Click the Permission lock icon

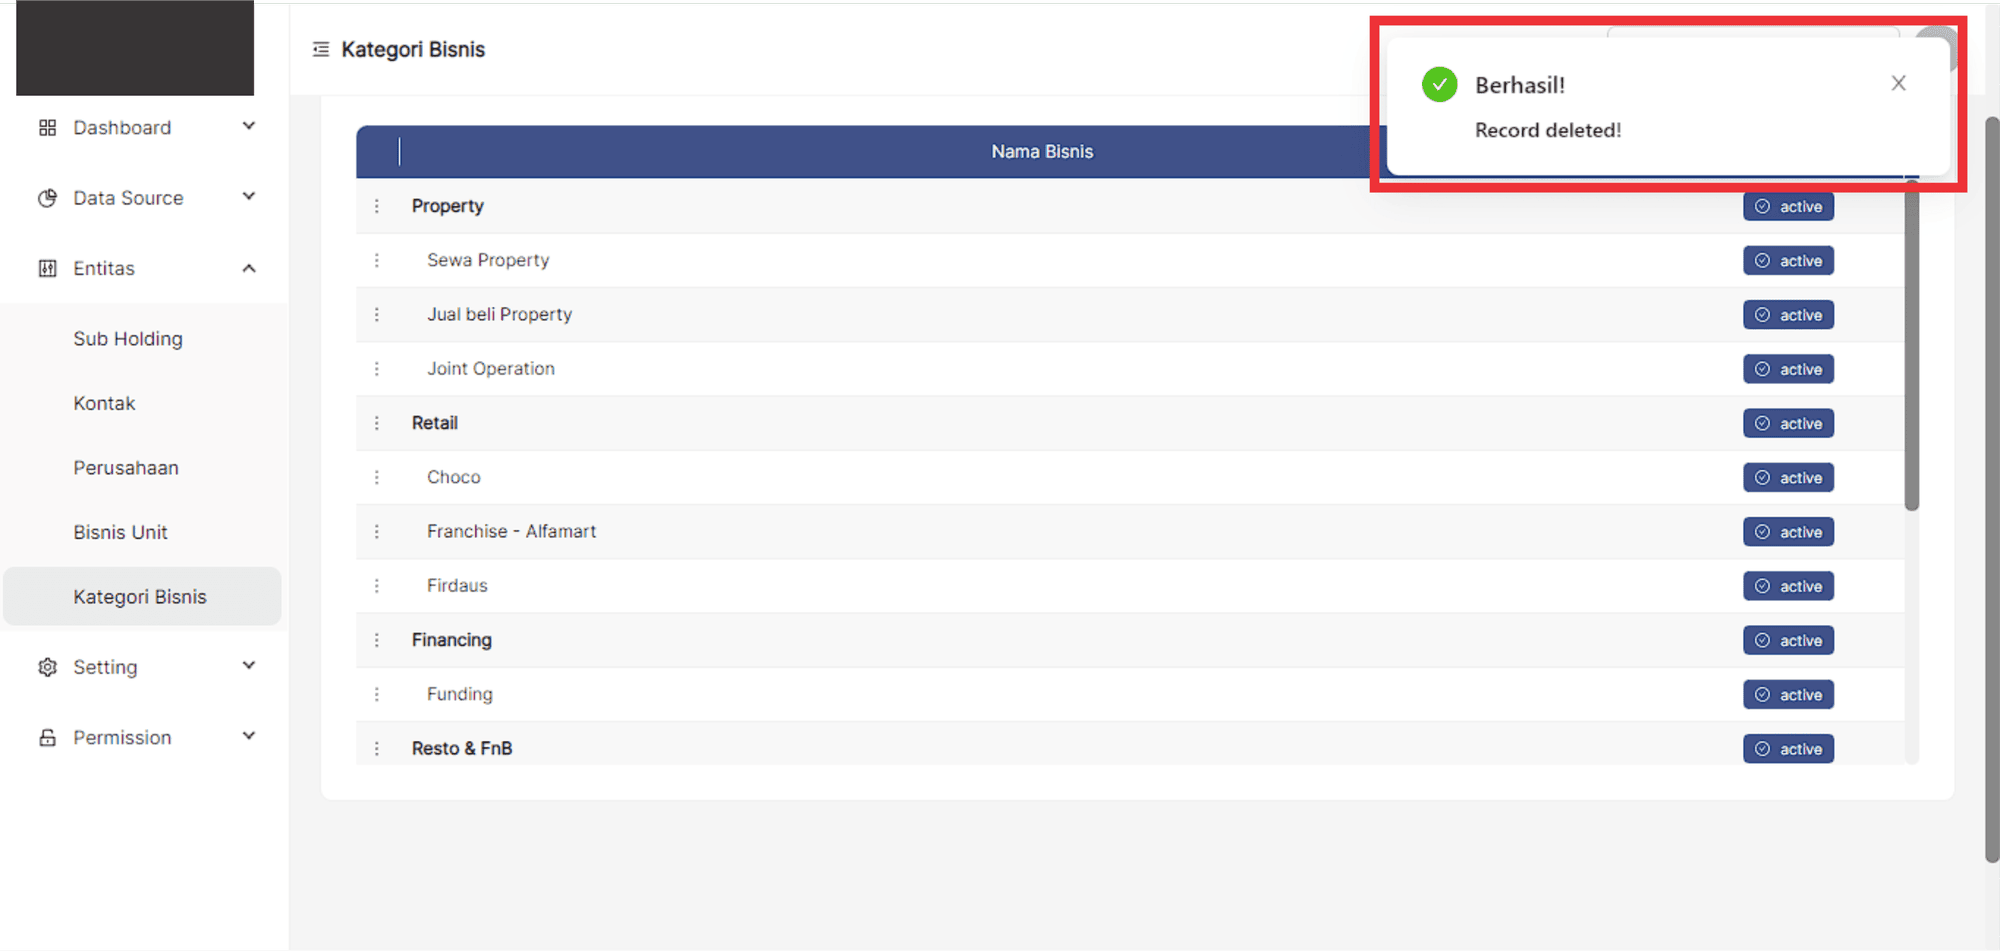coord(47,738)
